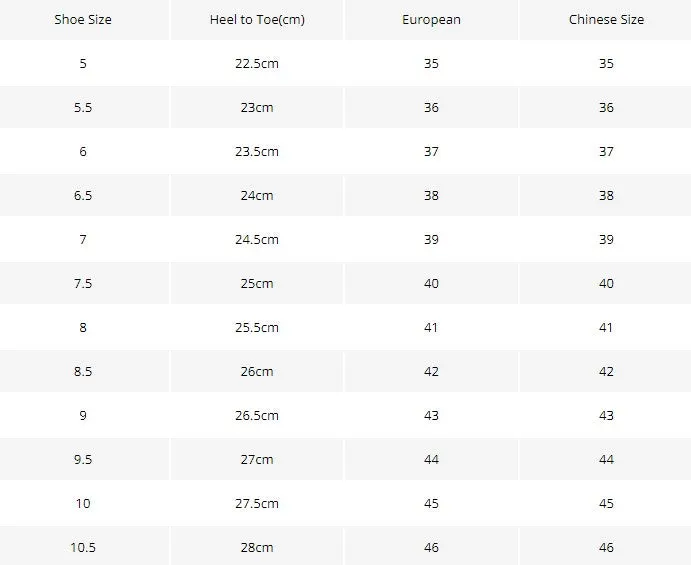Click the 26.5cm measurement cell

257,416
